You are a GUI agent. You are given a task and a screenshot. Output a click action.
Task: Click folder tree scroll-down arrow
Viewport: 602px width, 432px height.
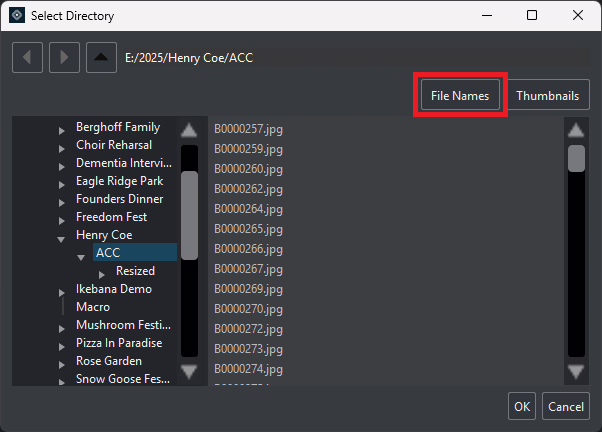tap(189, 371)
